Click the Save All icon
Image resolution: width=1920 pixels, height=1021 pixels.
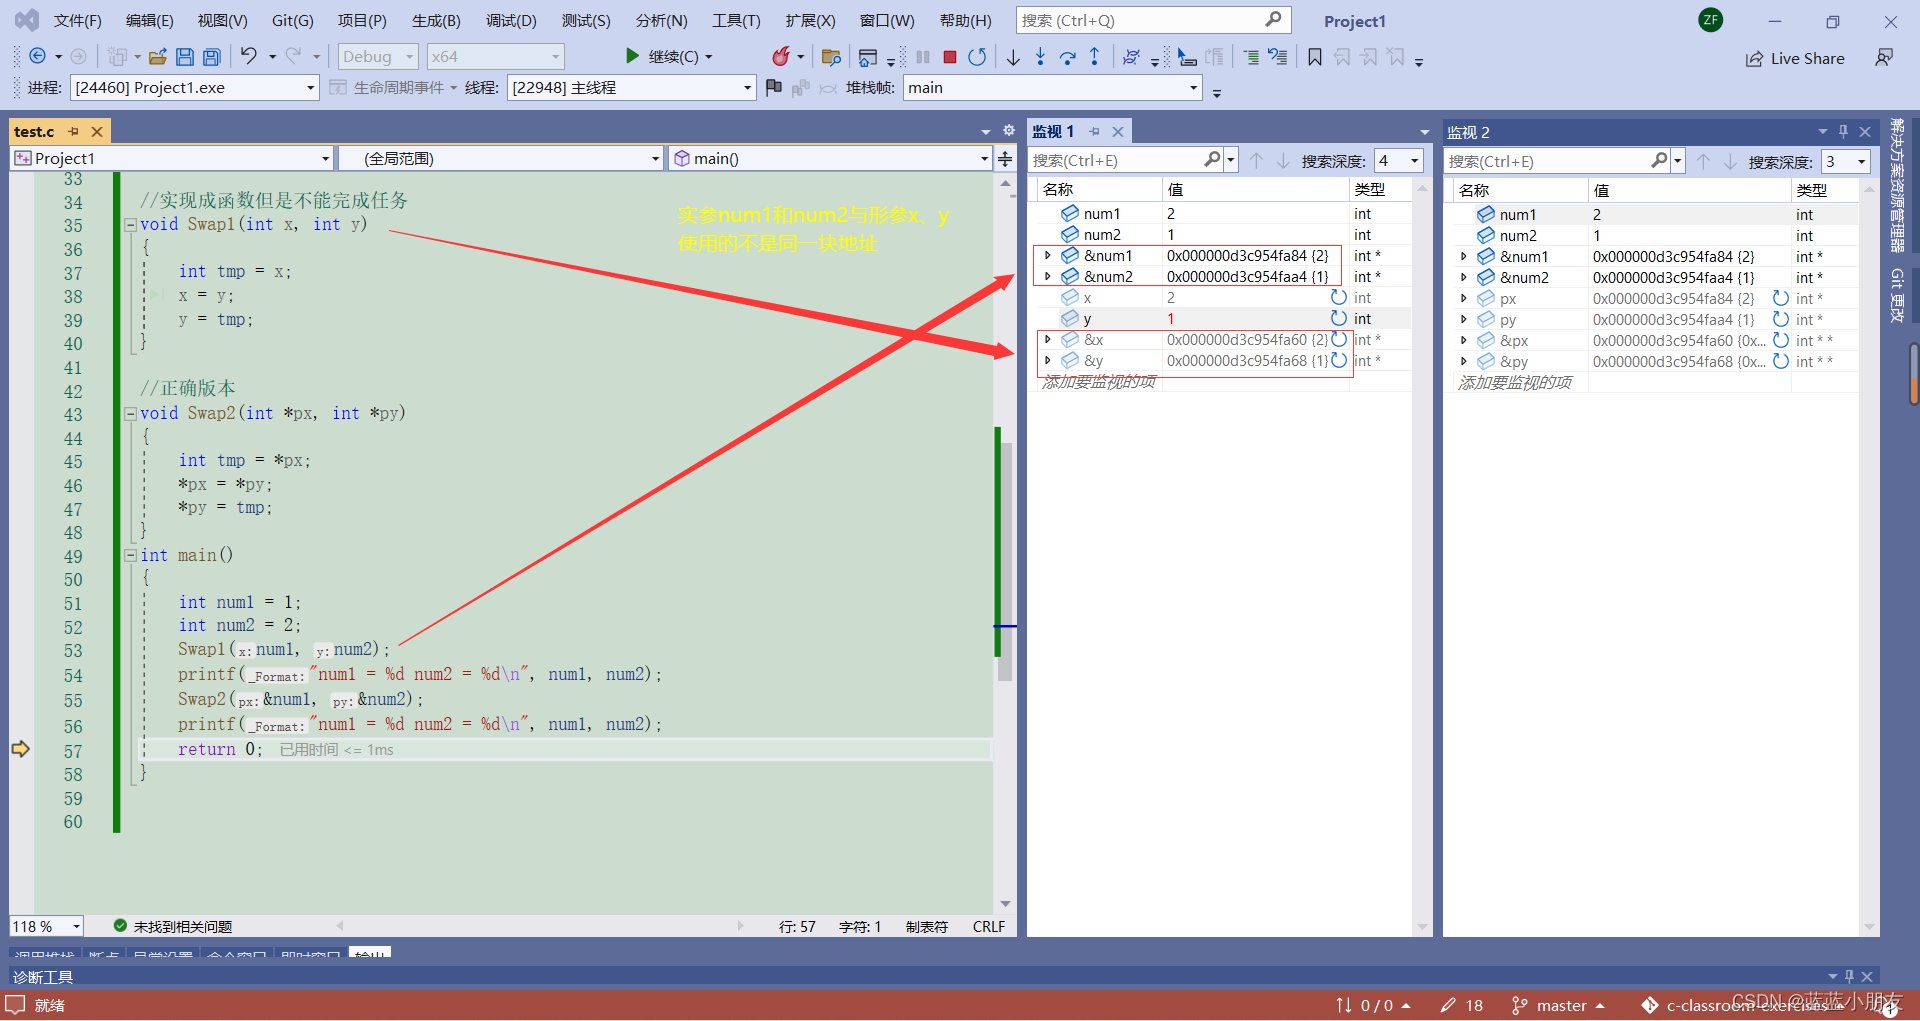point(211,57)
